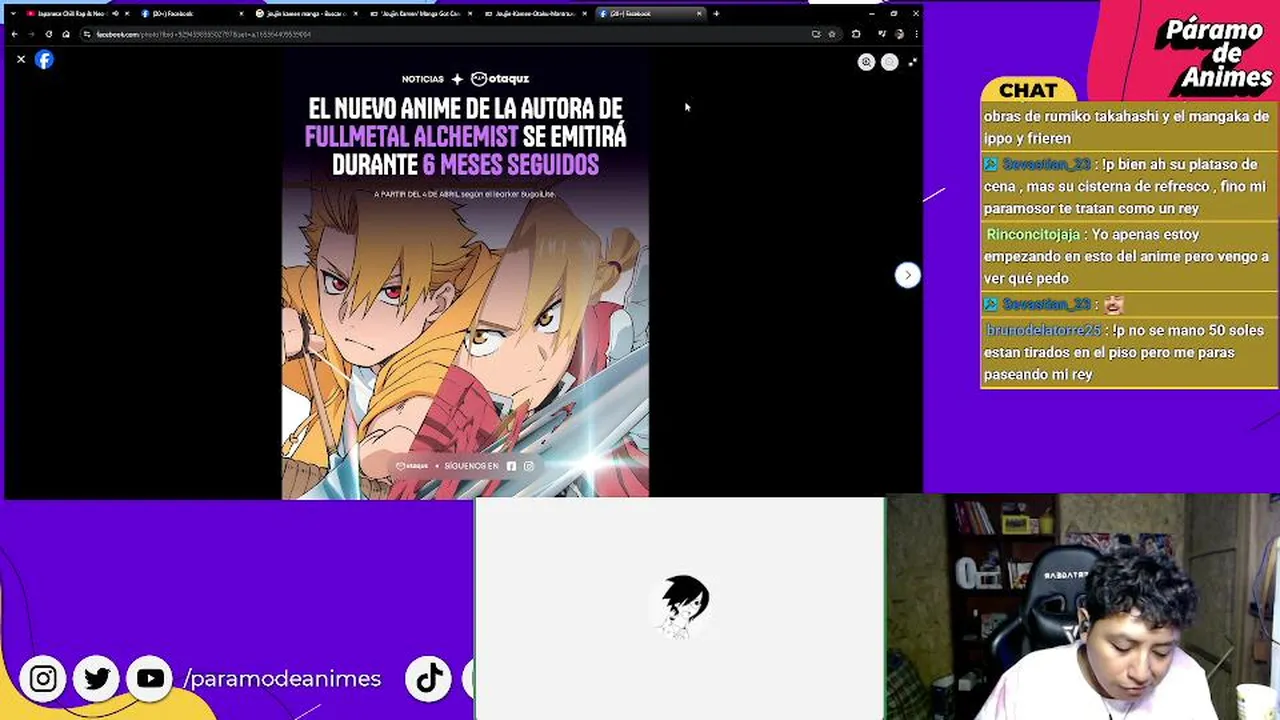Click chat username Rinconcitojaja
Image resolution: width=1280 pixels, height=720 pixels.
[x=1033, y=234]
